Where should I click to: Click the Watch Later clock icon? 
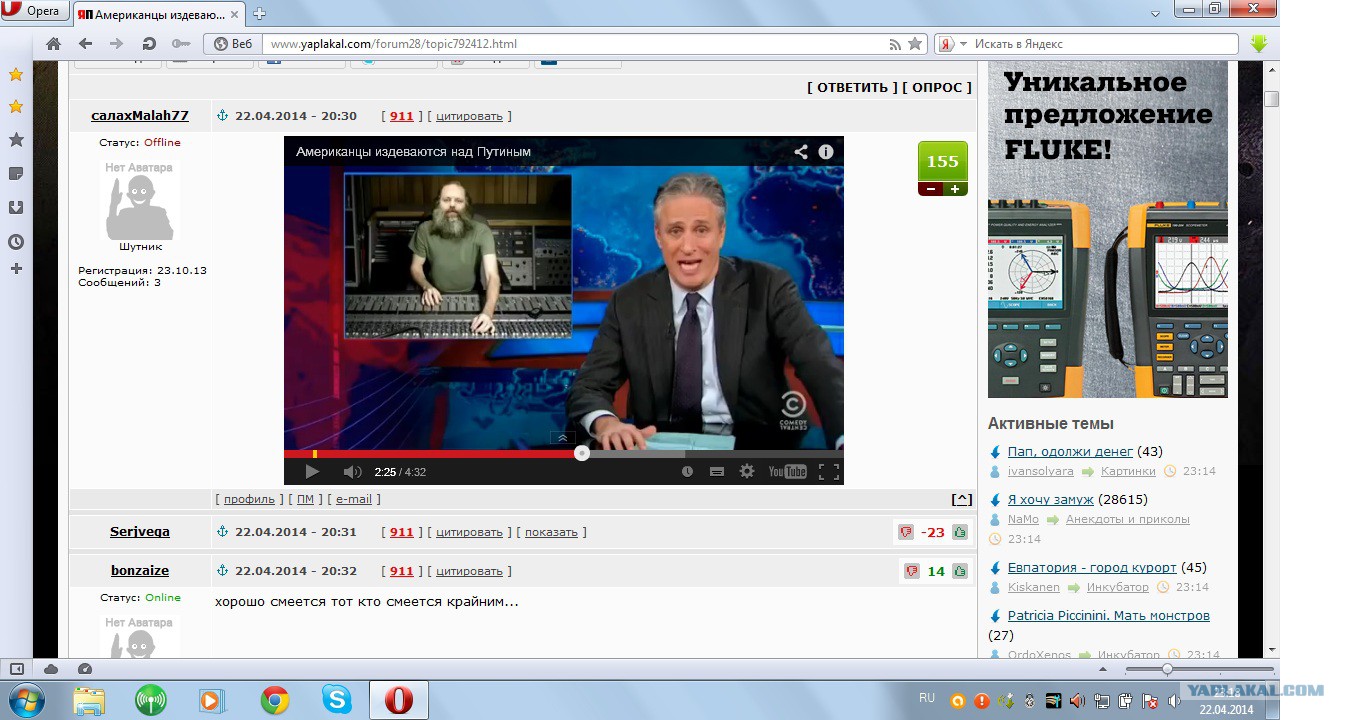coord(687,472)
